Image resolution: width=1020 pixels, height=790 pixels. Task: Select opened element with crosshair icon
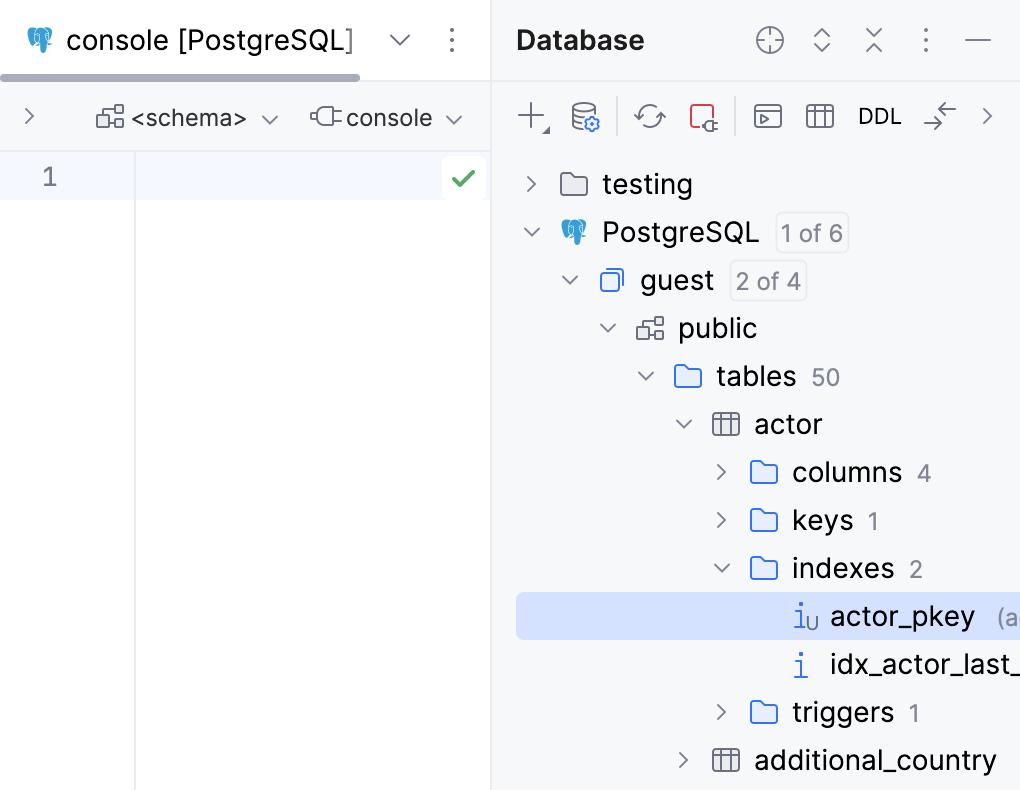click(770, 40)
